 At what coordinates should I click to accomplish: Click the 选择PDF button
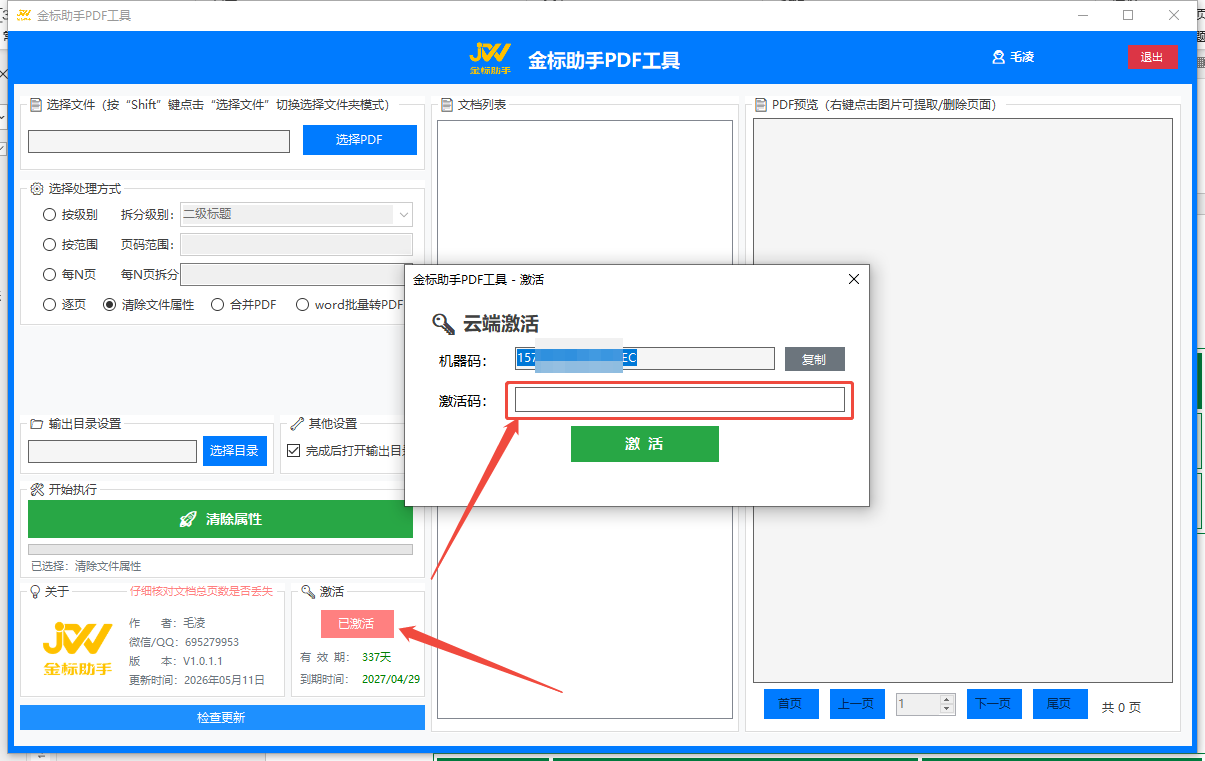point(360,140)
